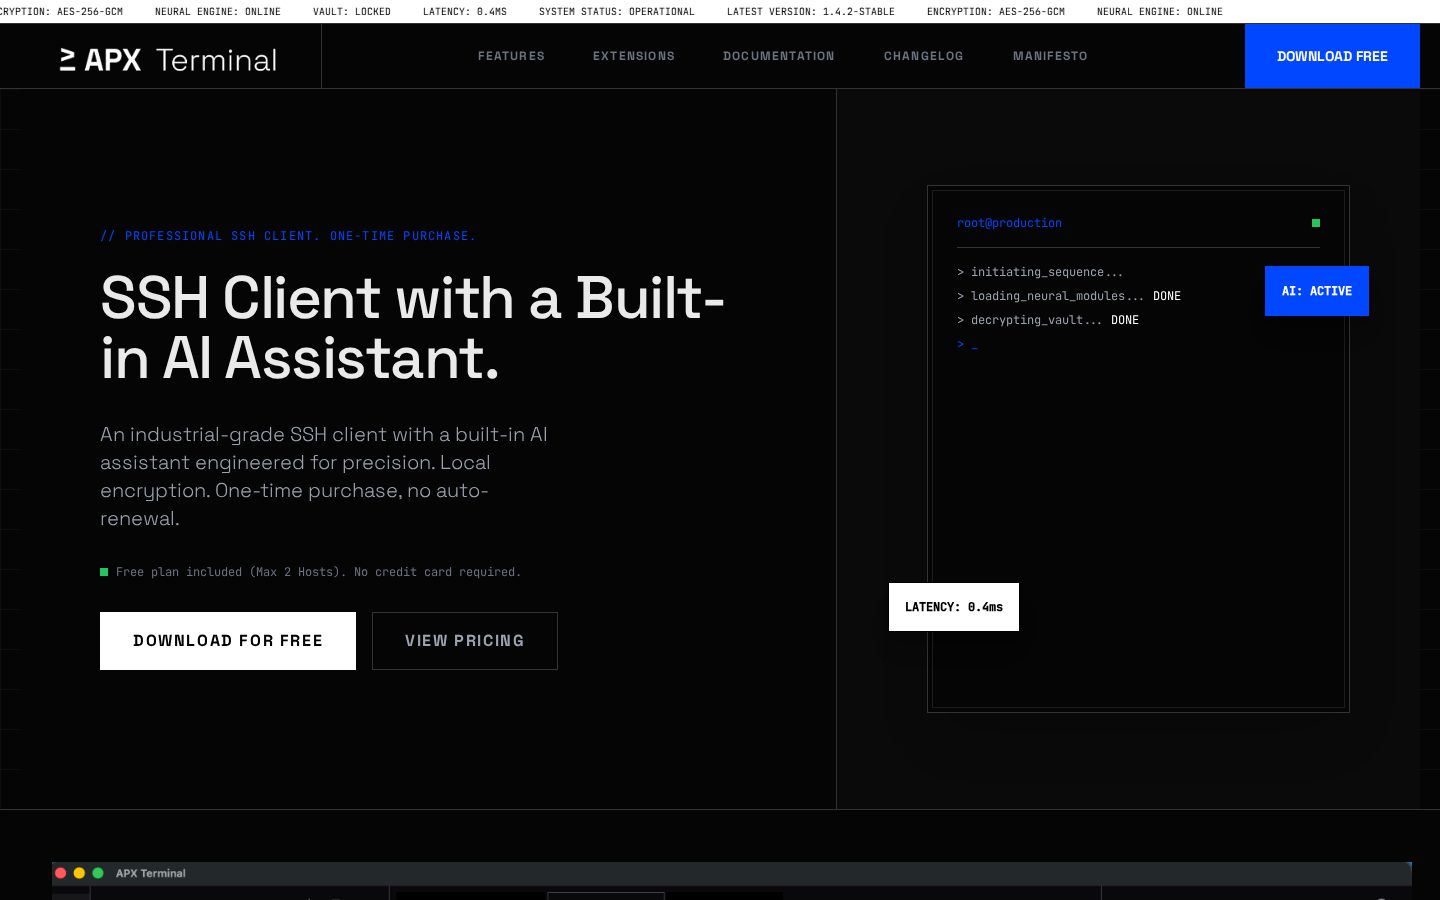Go to the Extensions page
1440x900 pixels.
click(x=634, y=56)
